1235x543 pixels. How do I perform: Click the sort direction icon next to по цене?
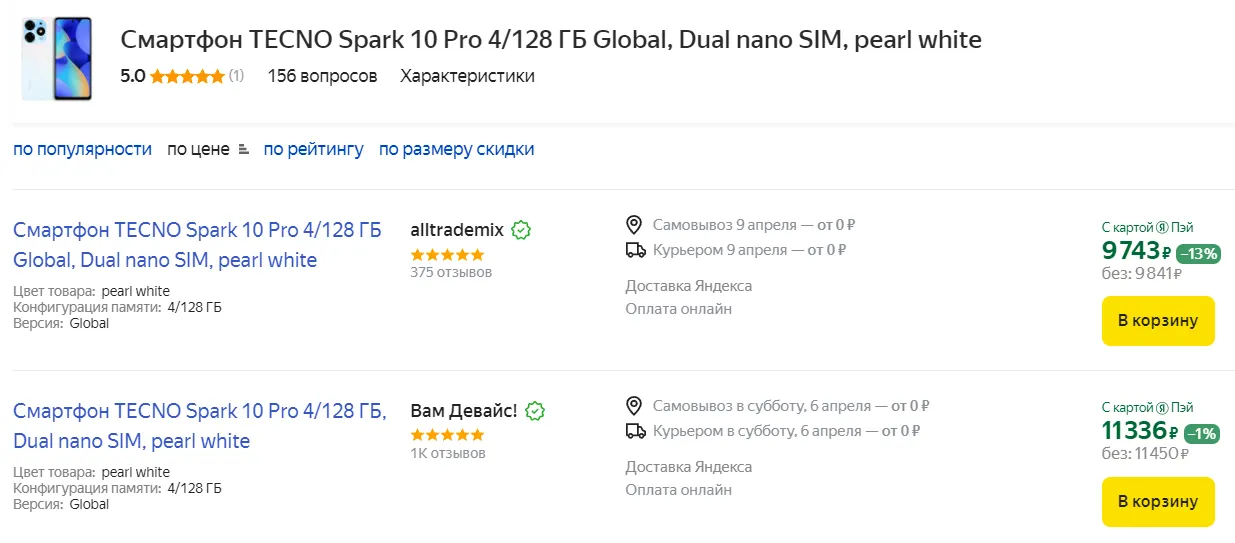point(243,150)
